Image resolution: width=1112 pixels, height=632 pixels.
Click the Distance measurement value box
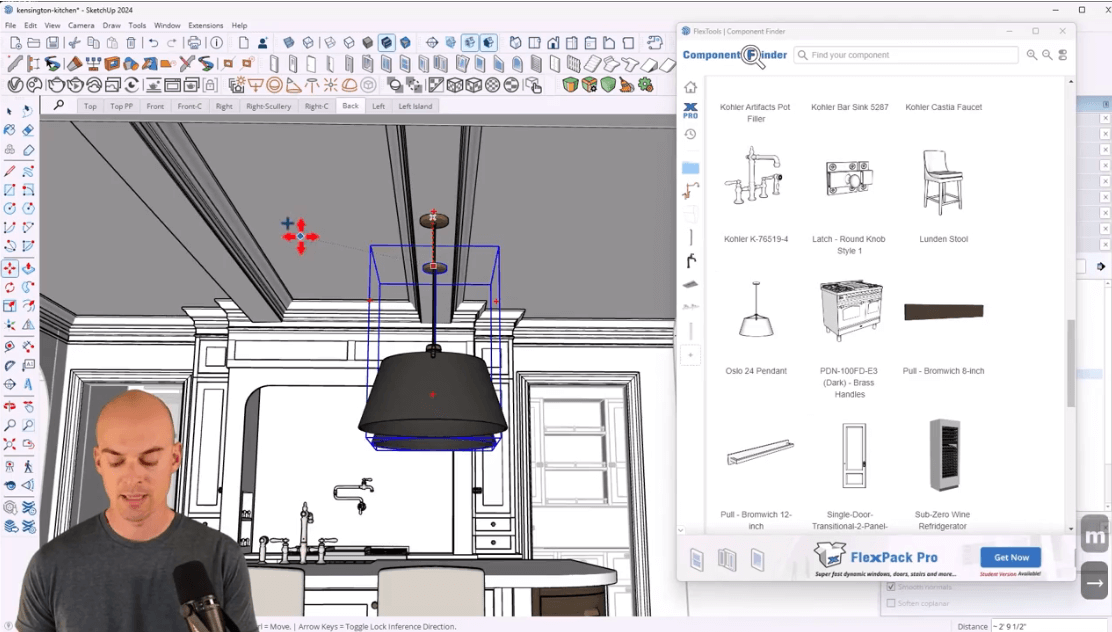click(x=1050, y=626)
